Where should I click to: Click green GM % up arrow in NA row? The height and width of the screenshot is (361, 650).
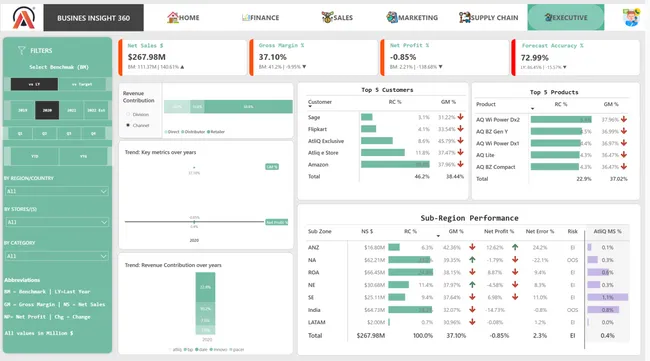click(x=472, y=260)
